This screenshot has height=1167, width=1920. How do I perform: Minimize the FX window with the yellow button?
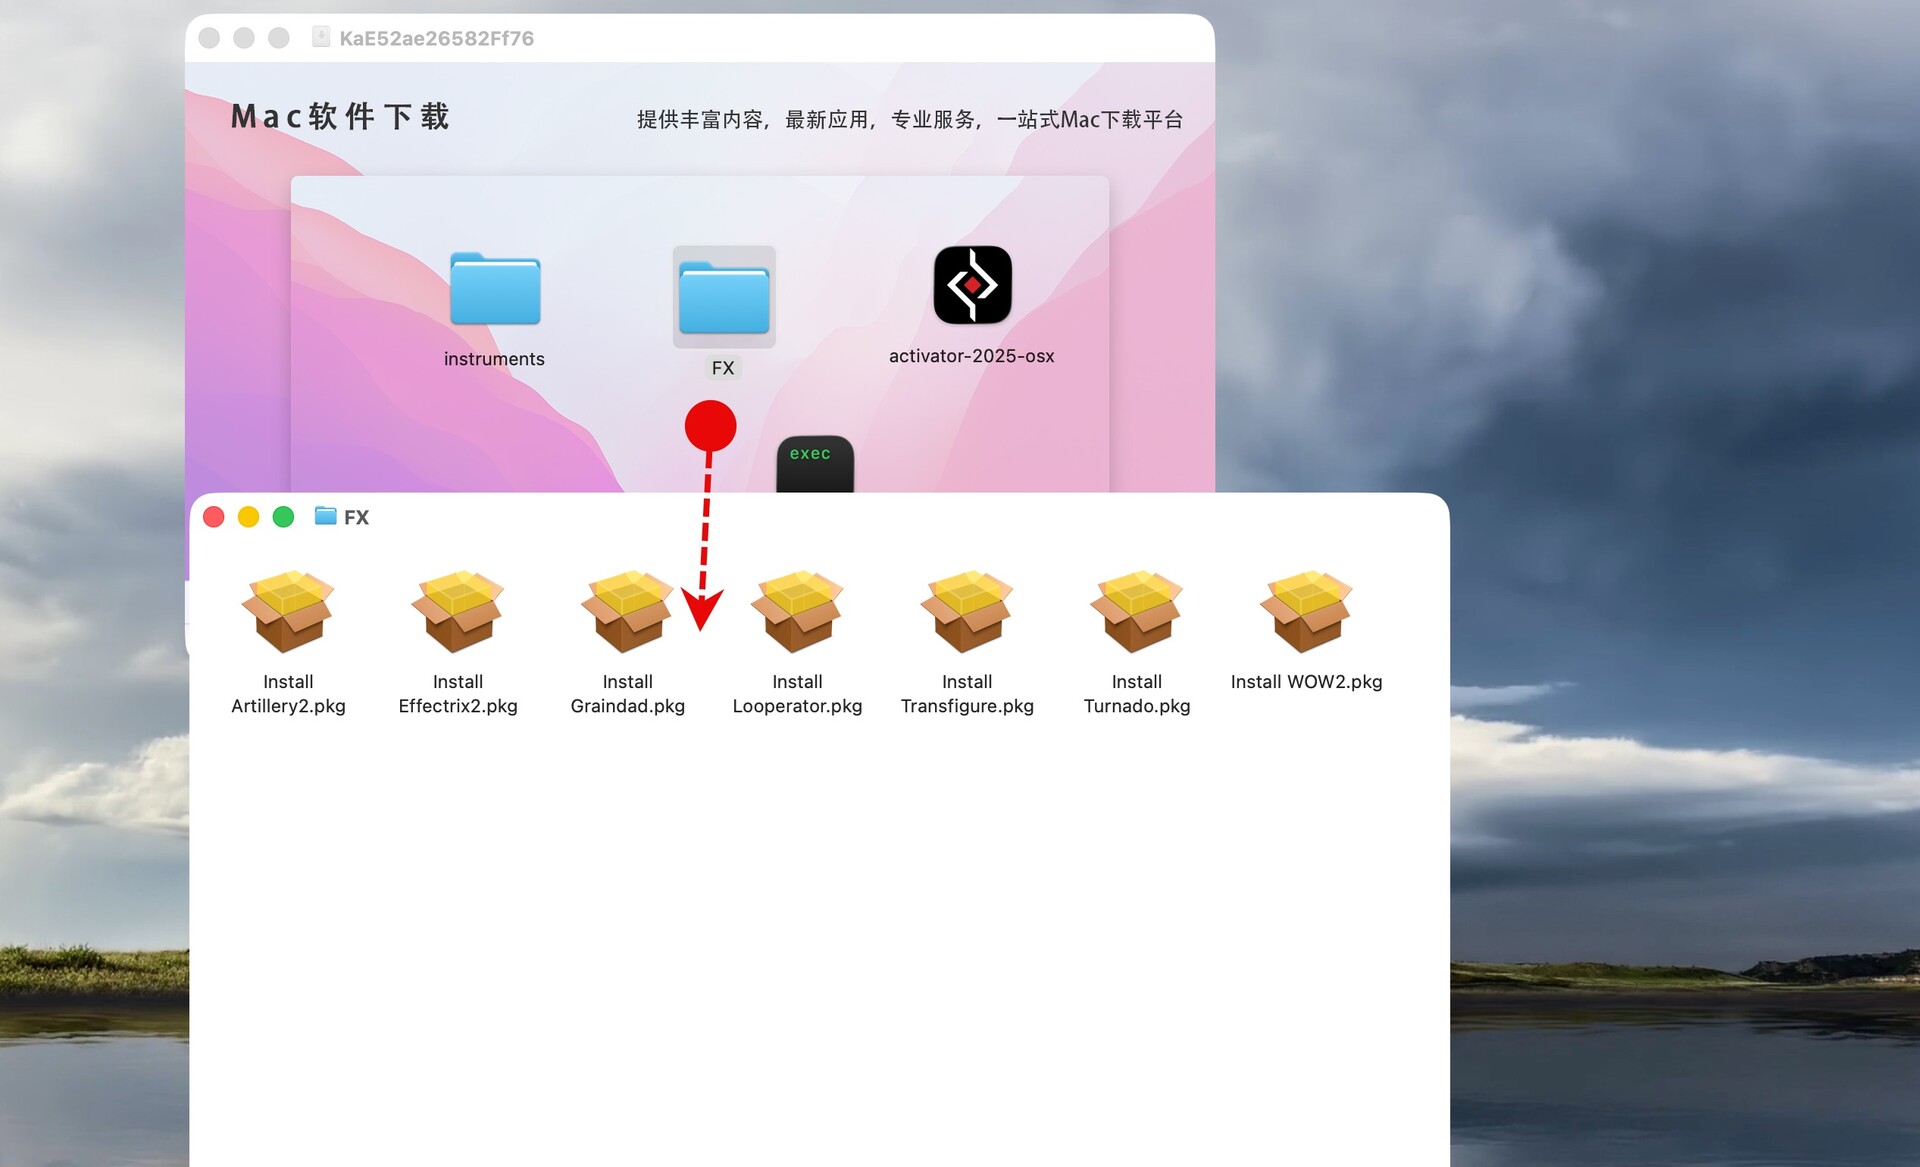(x=249, y=517)
